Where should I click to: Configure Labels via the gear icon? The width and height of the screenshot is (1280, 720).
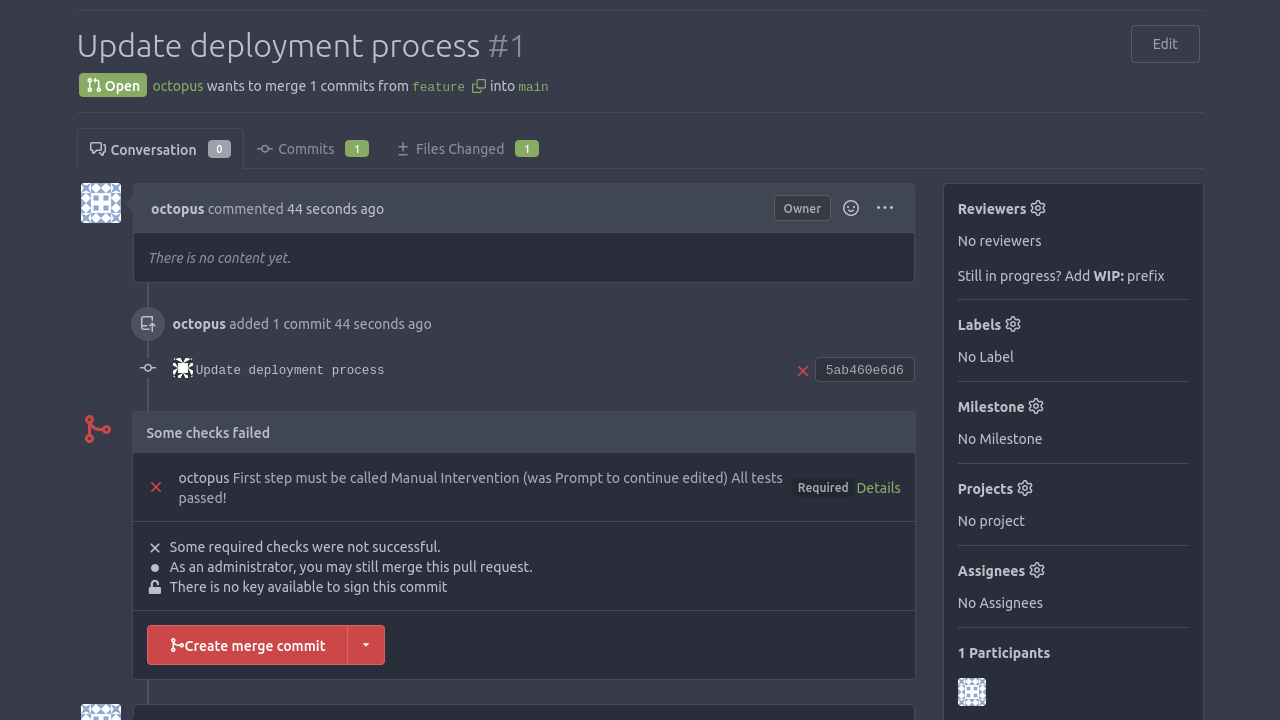[1013, 324]
